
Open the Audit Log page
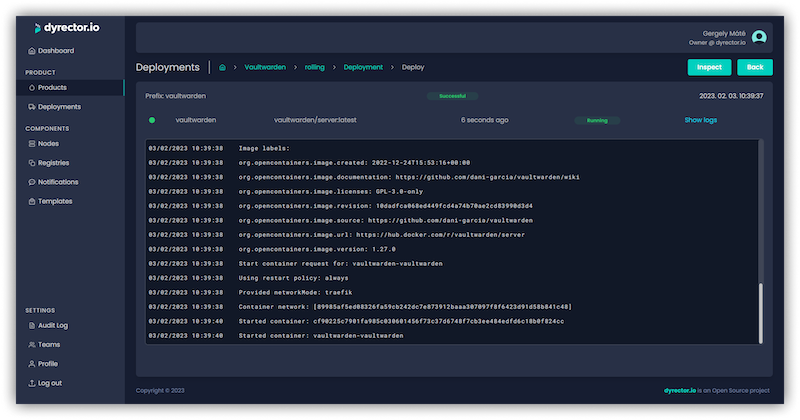[x=52, y=325]
